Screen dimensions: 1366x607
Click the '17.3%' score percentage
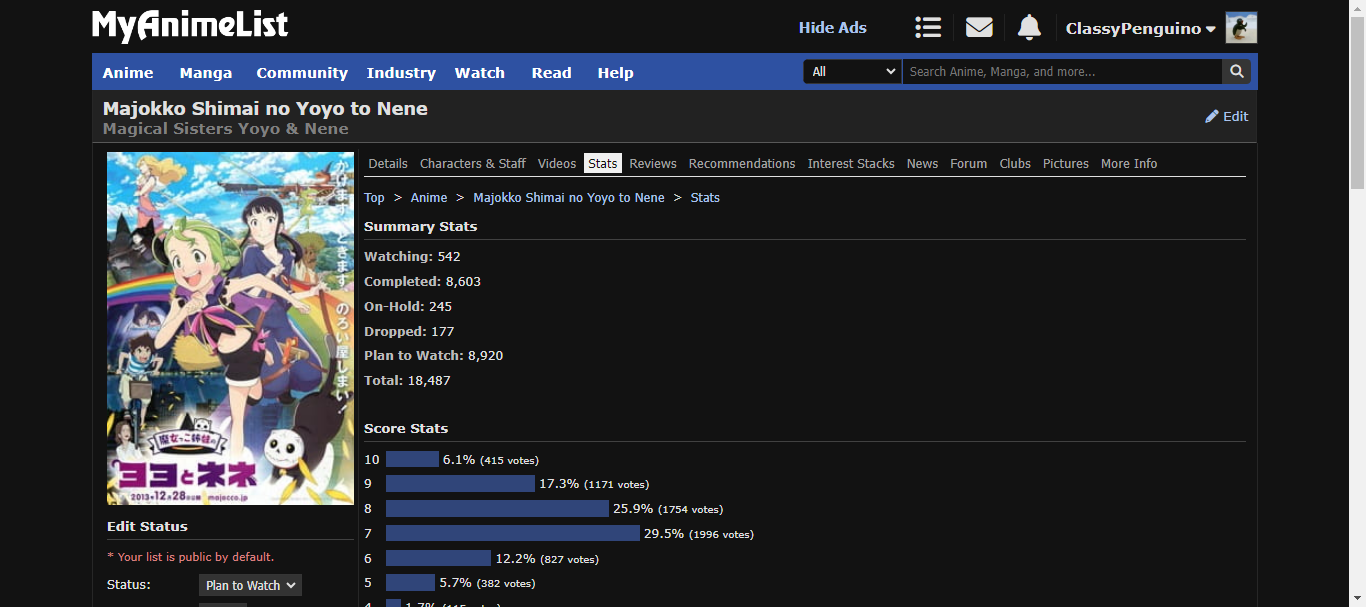coord(559,484)
